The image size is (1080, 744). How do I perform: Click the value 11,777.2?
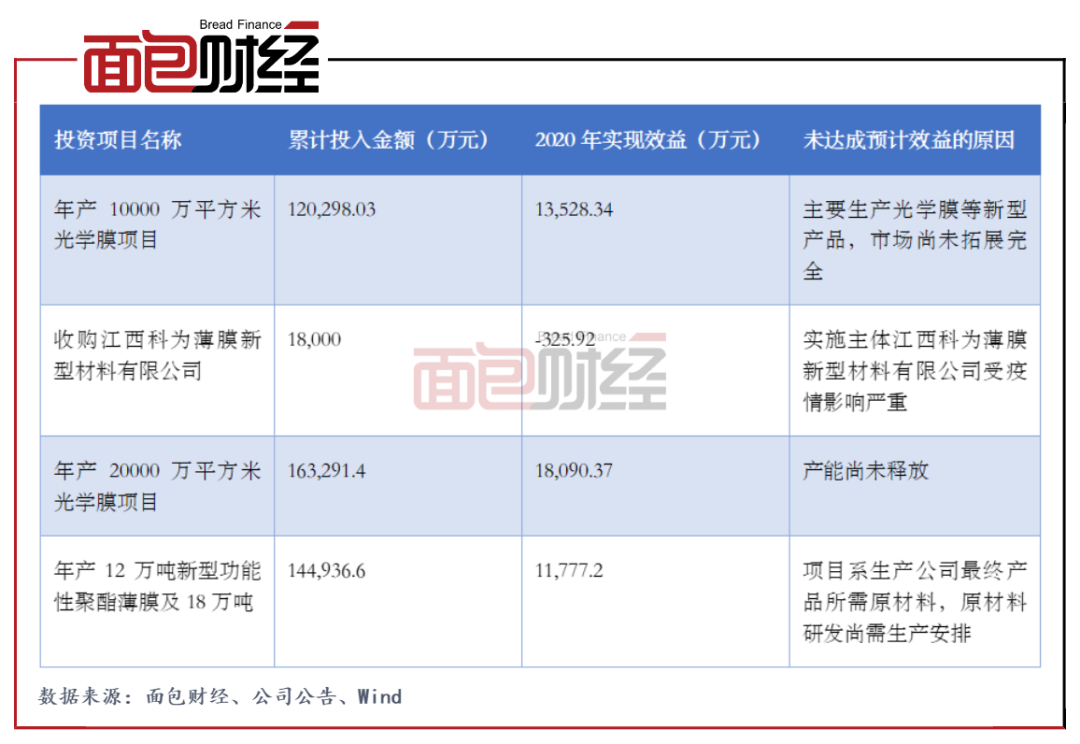tap(569, 571)
